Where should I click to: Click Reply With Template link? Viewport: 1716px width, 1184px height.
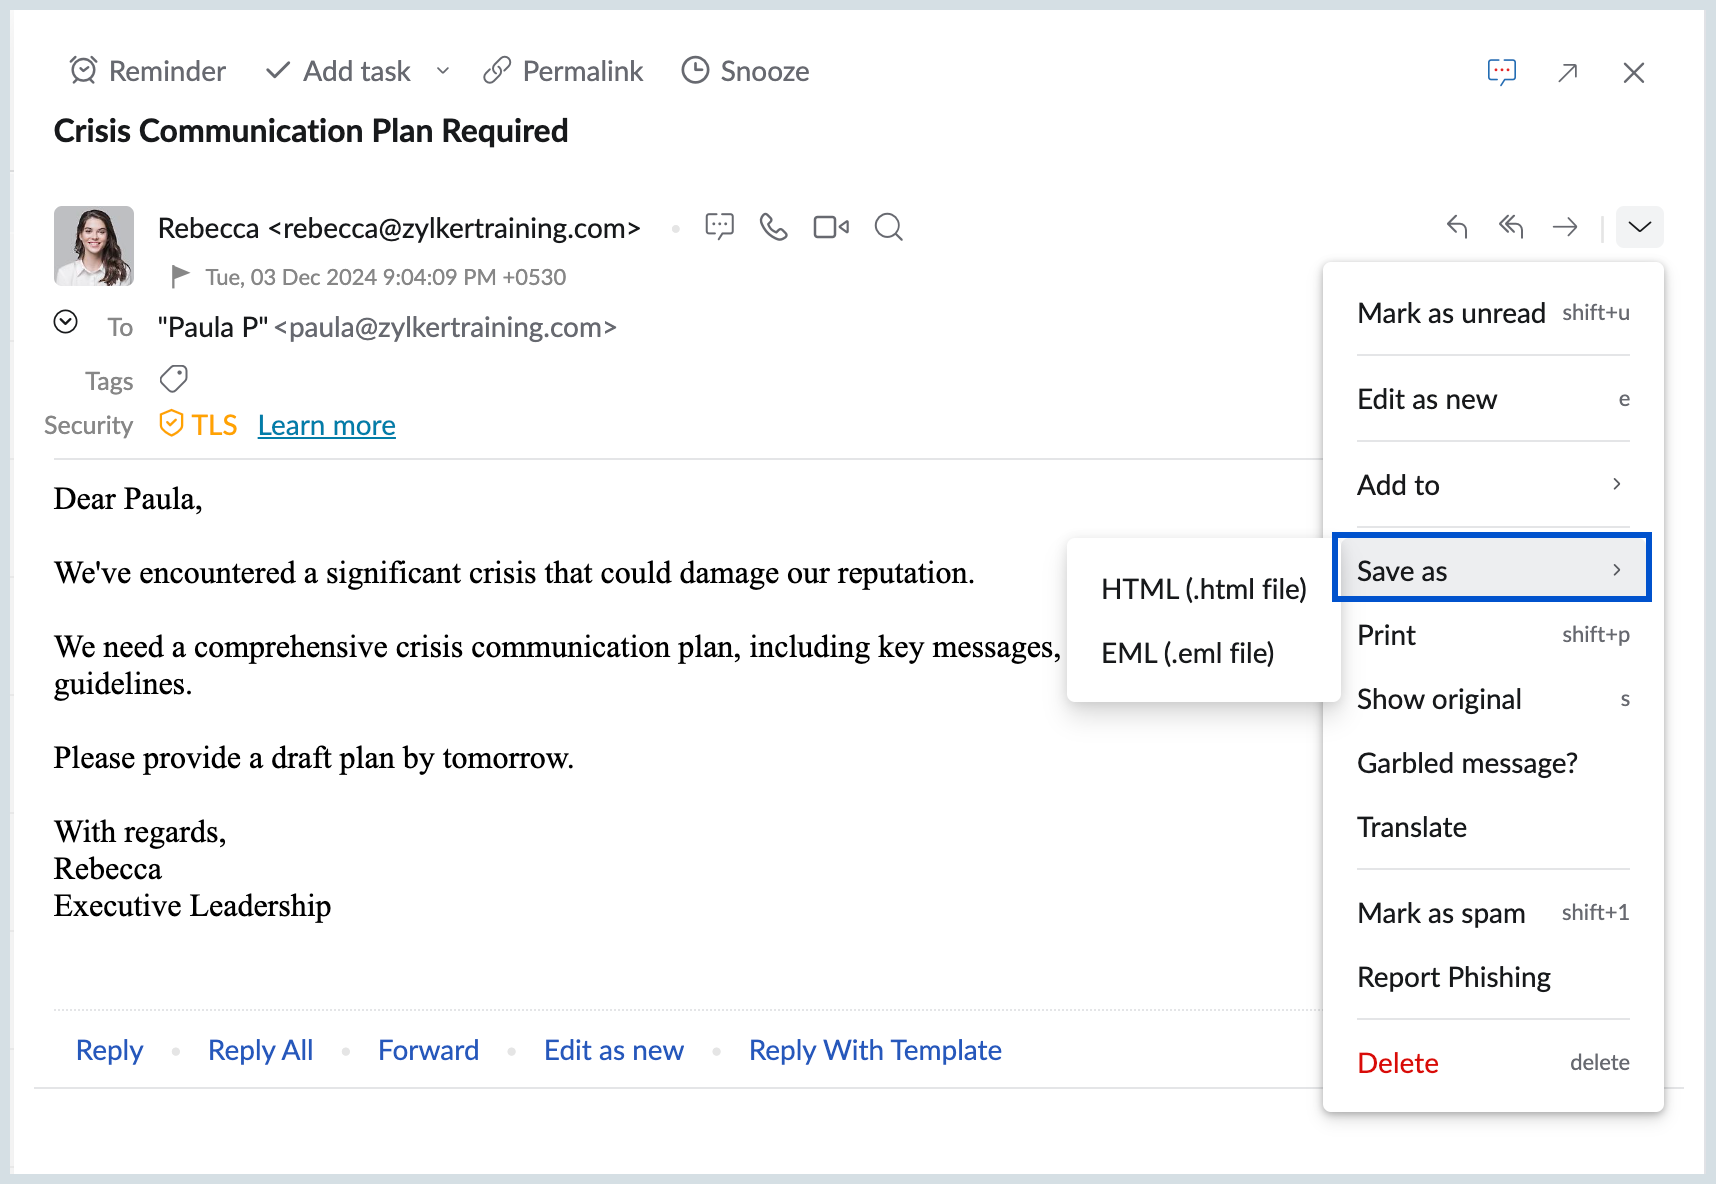(874, 1050)
